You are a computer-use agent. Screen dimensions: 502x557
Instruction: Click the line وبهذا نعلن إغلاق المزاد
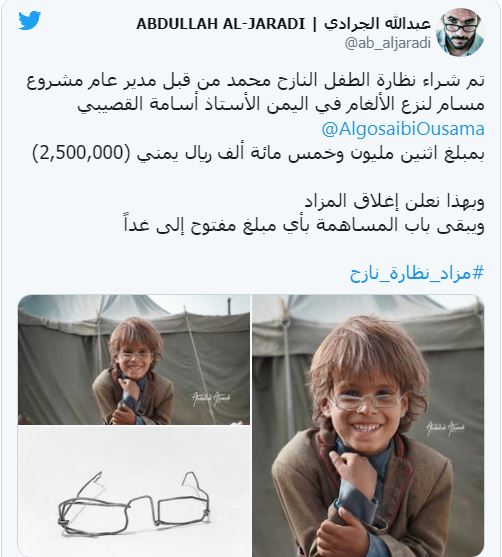click(x=395, y=201)
